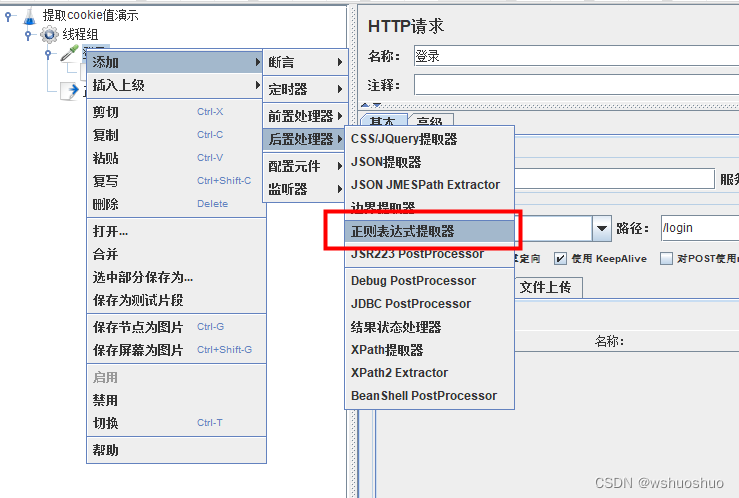The height and width of the screenshot is (498, 739).
Task: Choose 复制 from the context menu
Action: pyautogui.click(x=176, y=135)
